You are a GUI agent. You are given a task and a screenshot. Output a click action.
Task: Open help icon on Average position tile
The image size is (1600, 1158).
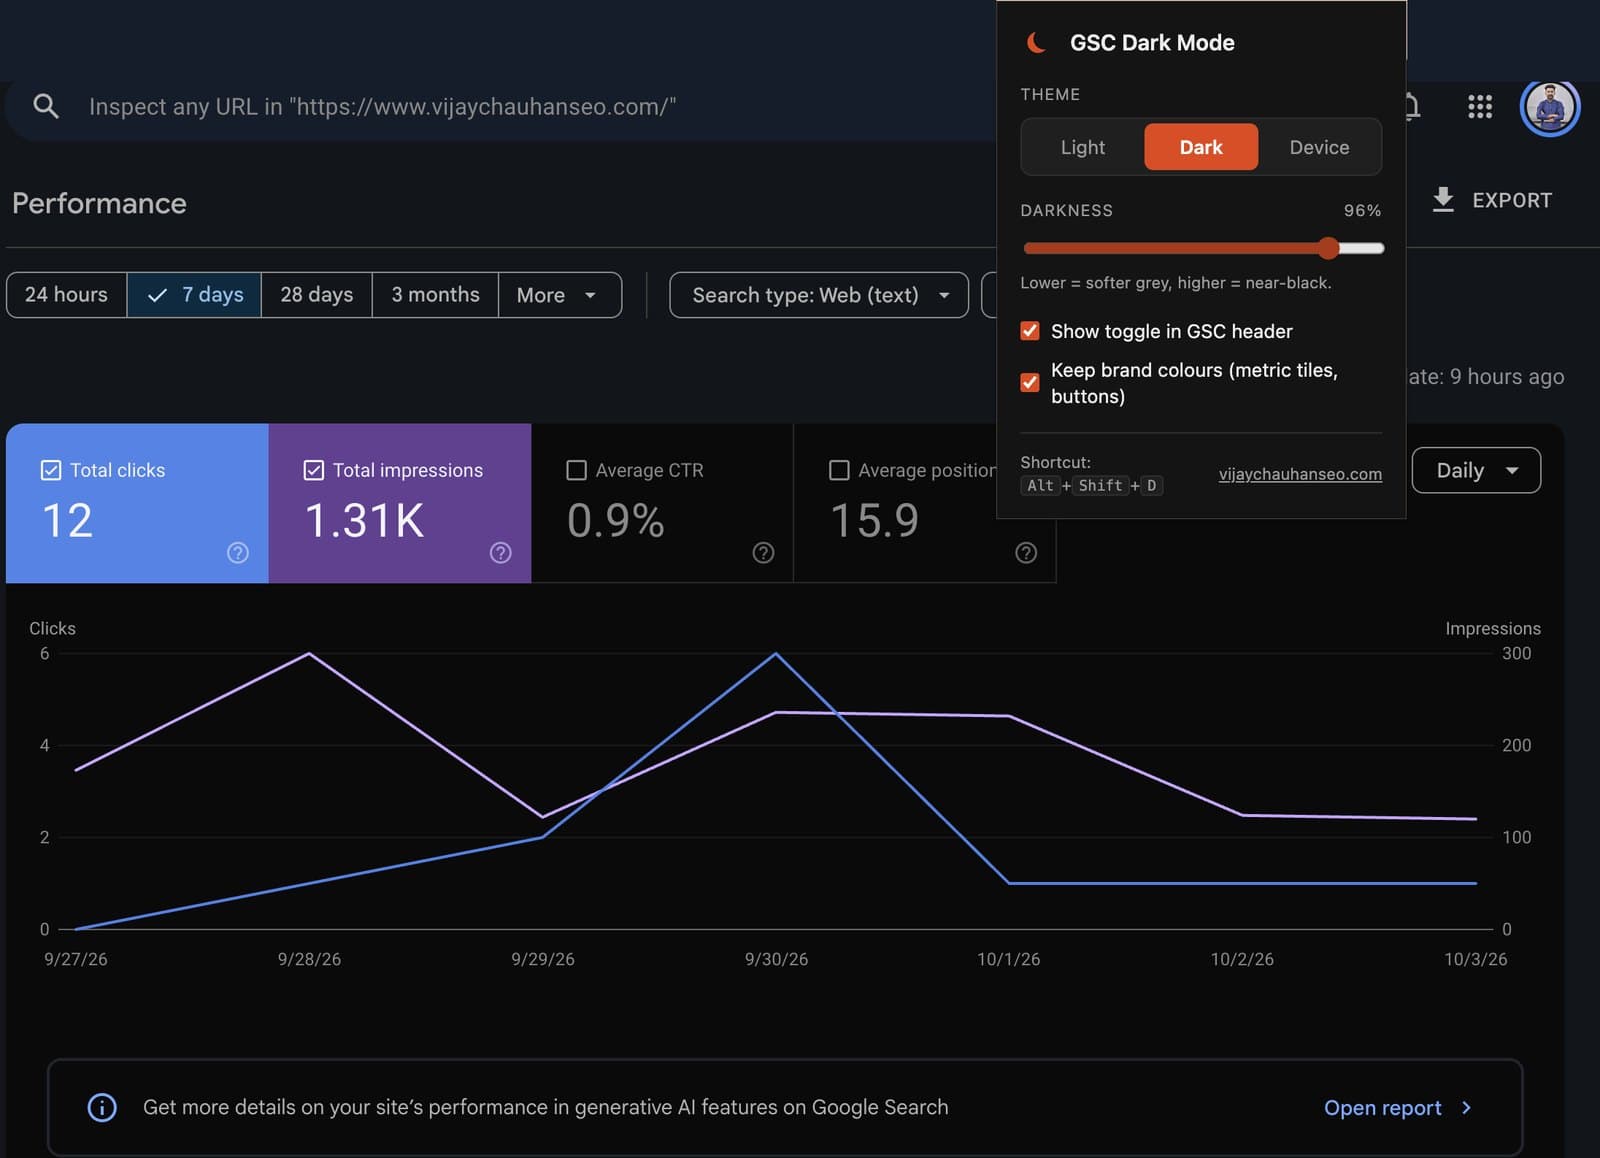pos(1026,553)
